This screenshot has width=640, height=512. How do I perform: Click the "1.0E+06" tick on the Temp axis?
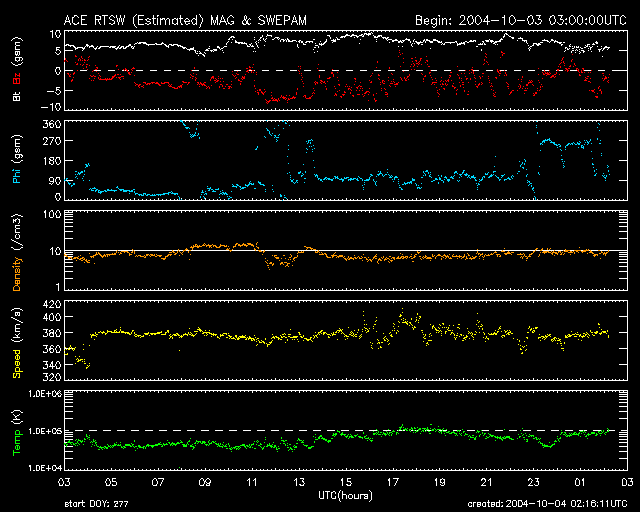(x=45, y=394)
